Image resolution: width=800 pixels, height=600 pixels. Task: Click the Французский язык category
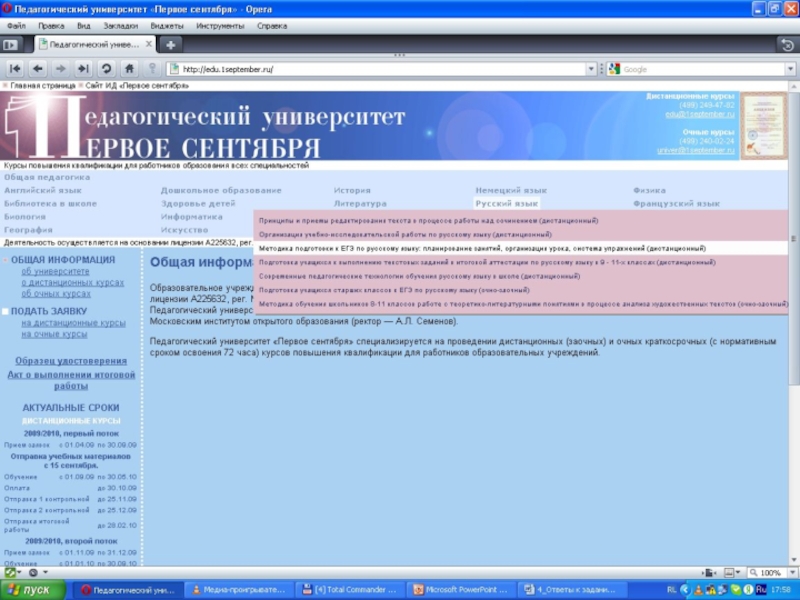click(x=676, y=204)
